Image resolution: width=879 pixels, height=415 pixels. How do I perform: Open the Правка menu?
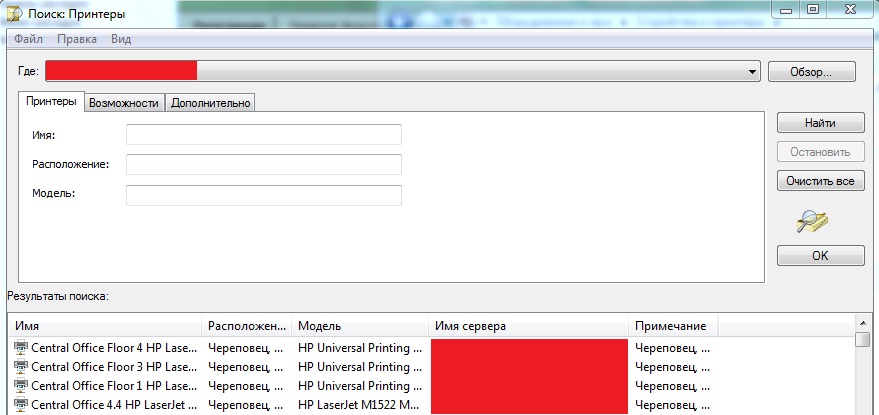coord(77,39)
